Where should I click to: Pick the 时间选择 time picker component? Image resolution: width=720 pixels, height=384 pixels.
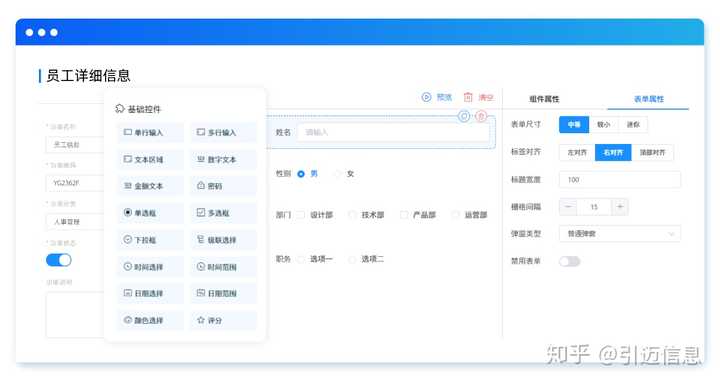tap(151, 267)
